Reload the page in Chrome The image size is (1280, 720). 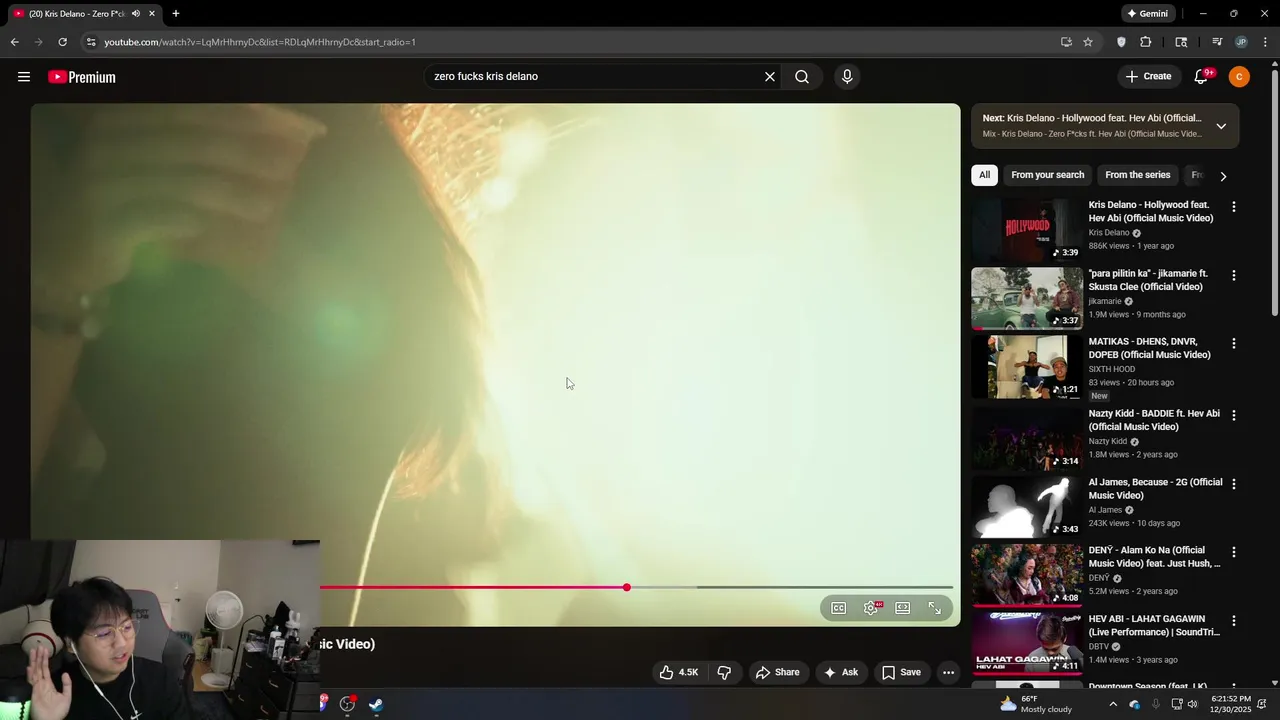point(62,42)
